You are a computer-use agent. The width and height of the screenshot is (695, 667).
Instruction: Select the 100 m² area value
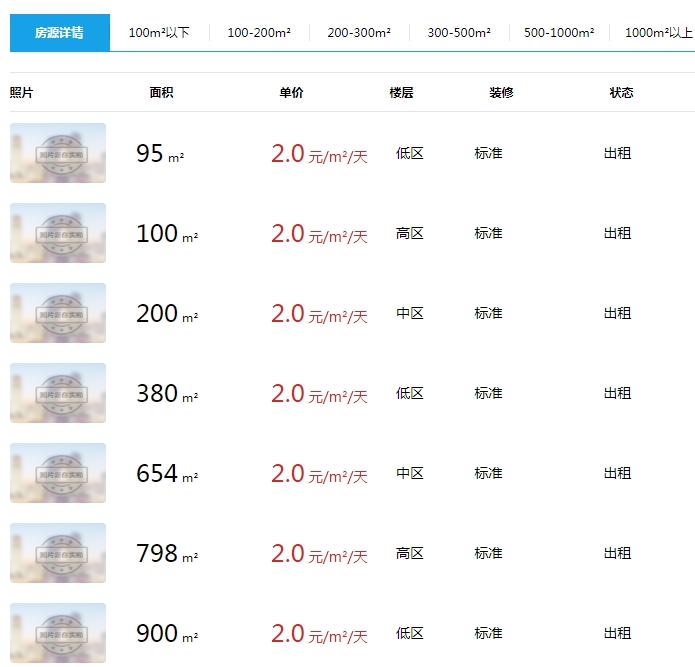pyautogui.click(x=167, y=234)
